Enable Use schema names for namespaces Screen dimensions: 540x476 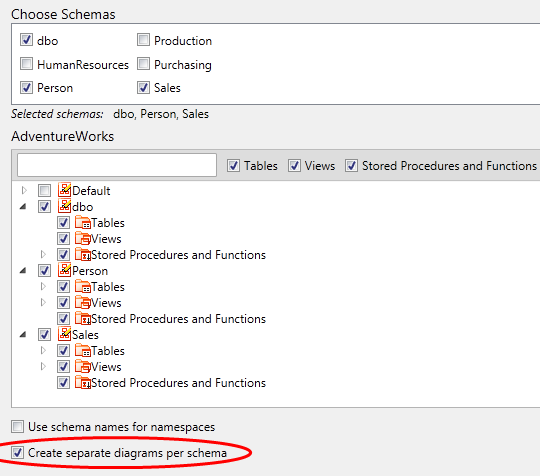(x=17, y=426)
